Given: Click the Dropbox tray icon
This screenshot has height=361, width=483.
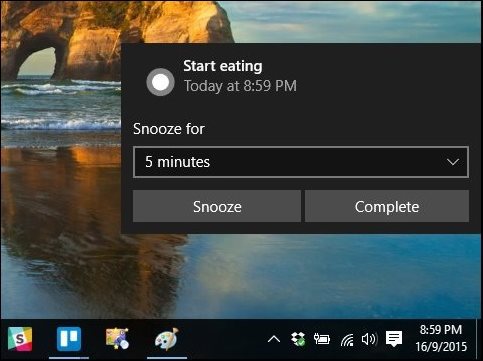Looking at the screenshot, I should pyautogui.click(x=298, y=339).
